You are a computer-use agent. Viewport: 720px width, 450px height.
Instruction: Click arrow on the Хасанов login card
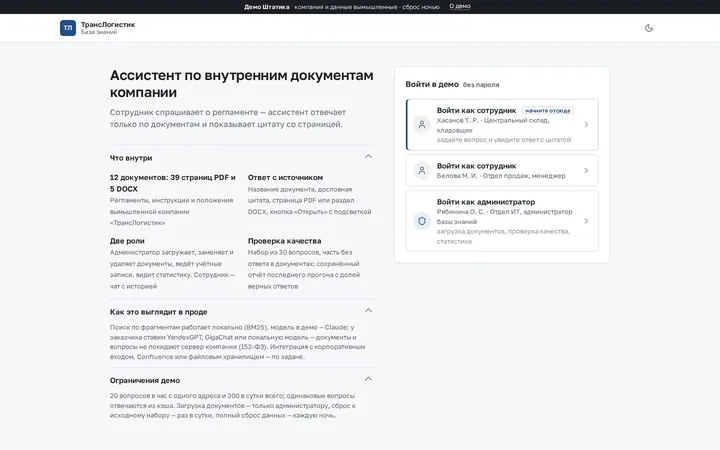[586, 124]
